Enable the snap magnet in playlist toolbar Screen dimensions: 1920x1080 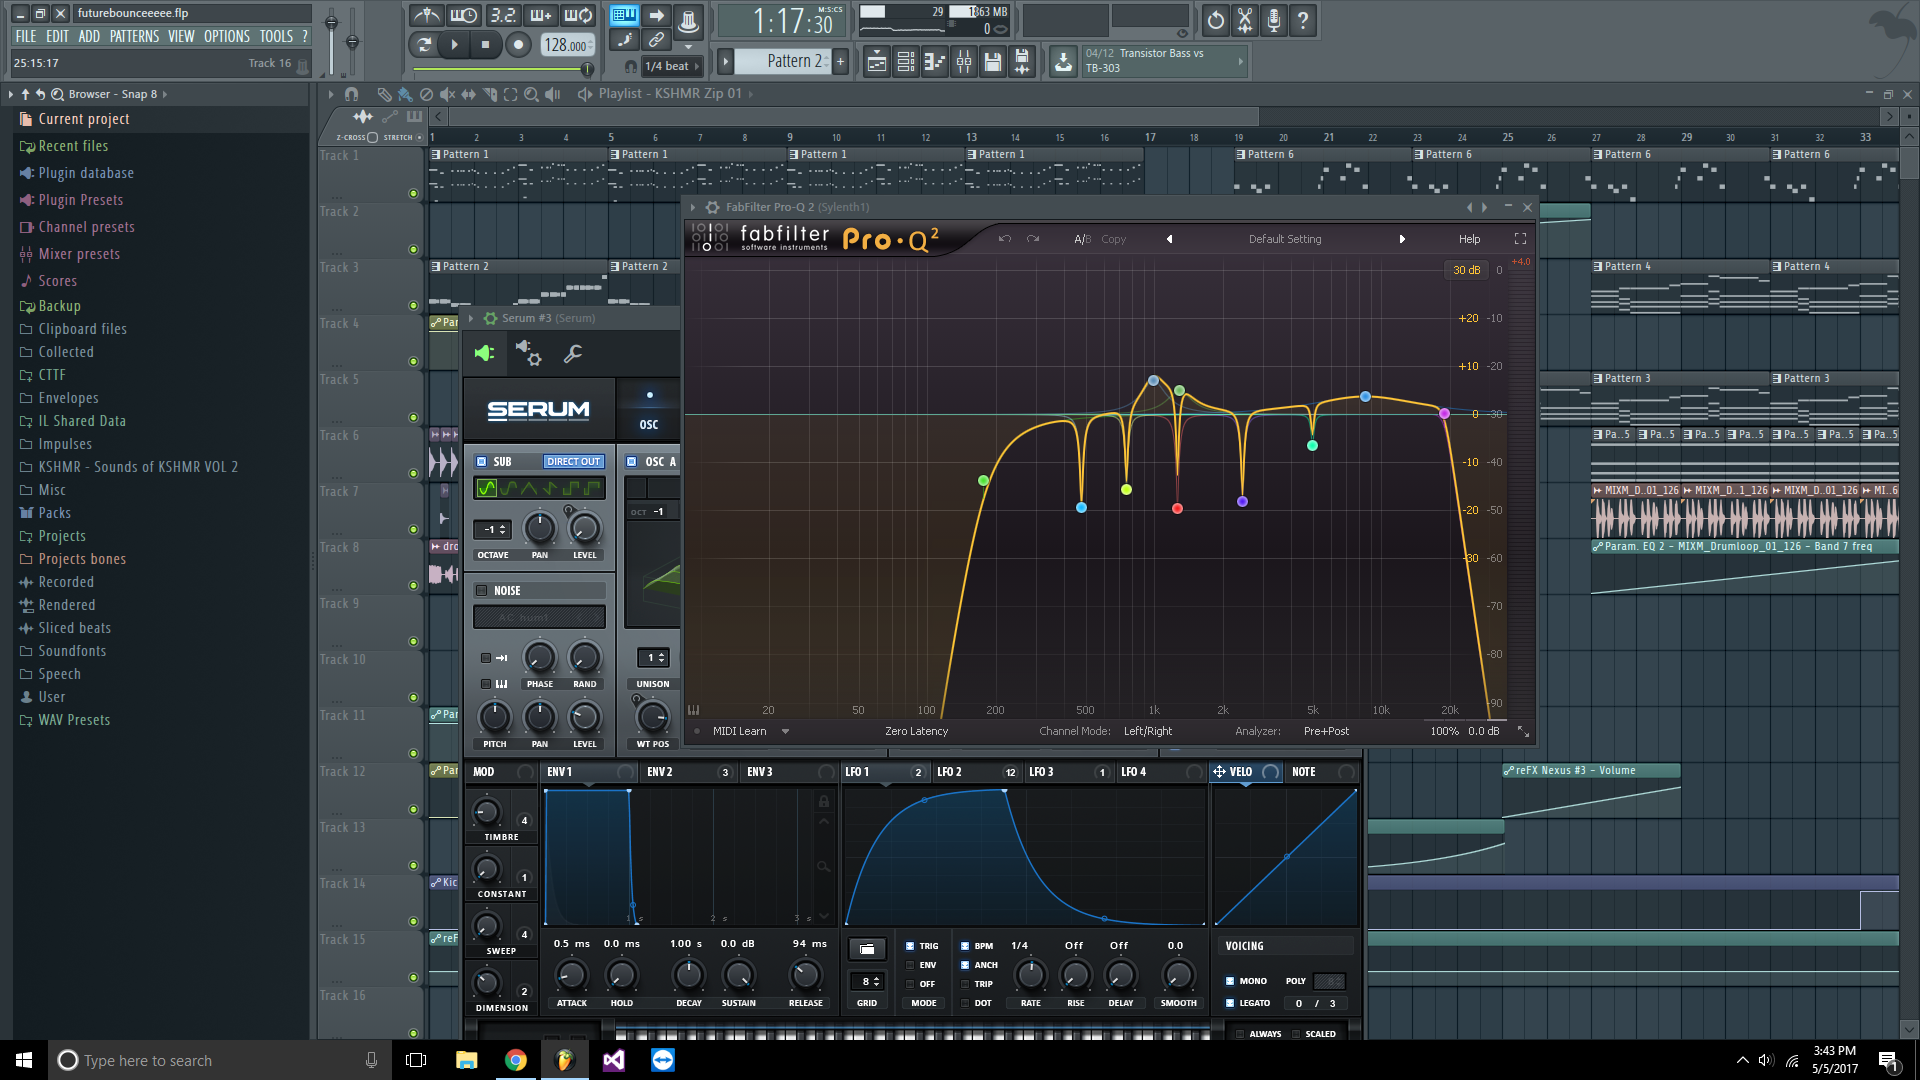(x=352, y=94)
